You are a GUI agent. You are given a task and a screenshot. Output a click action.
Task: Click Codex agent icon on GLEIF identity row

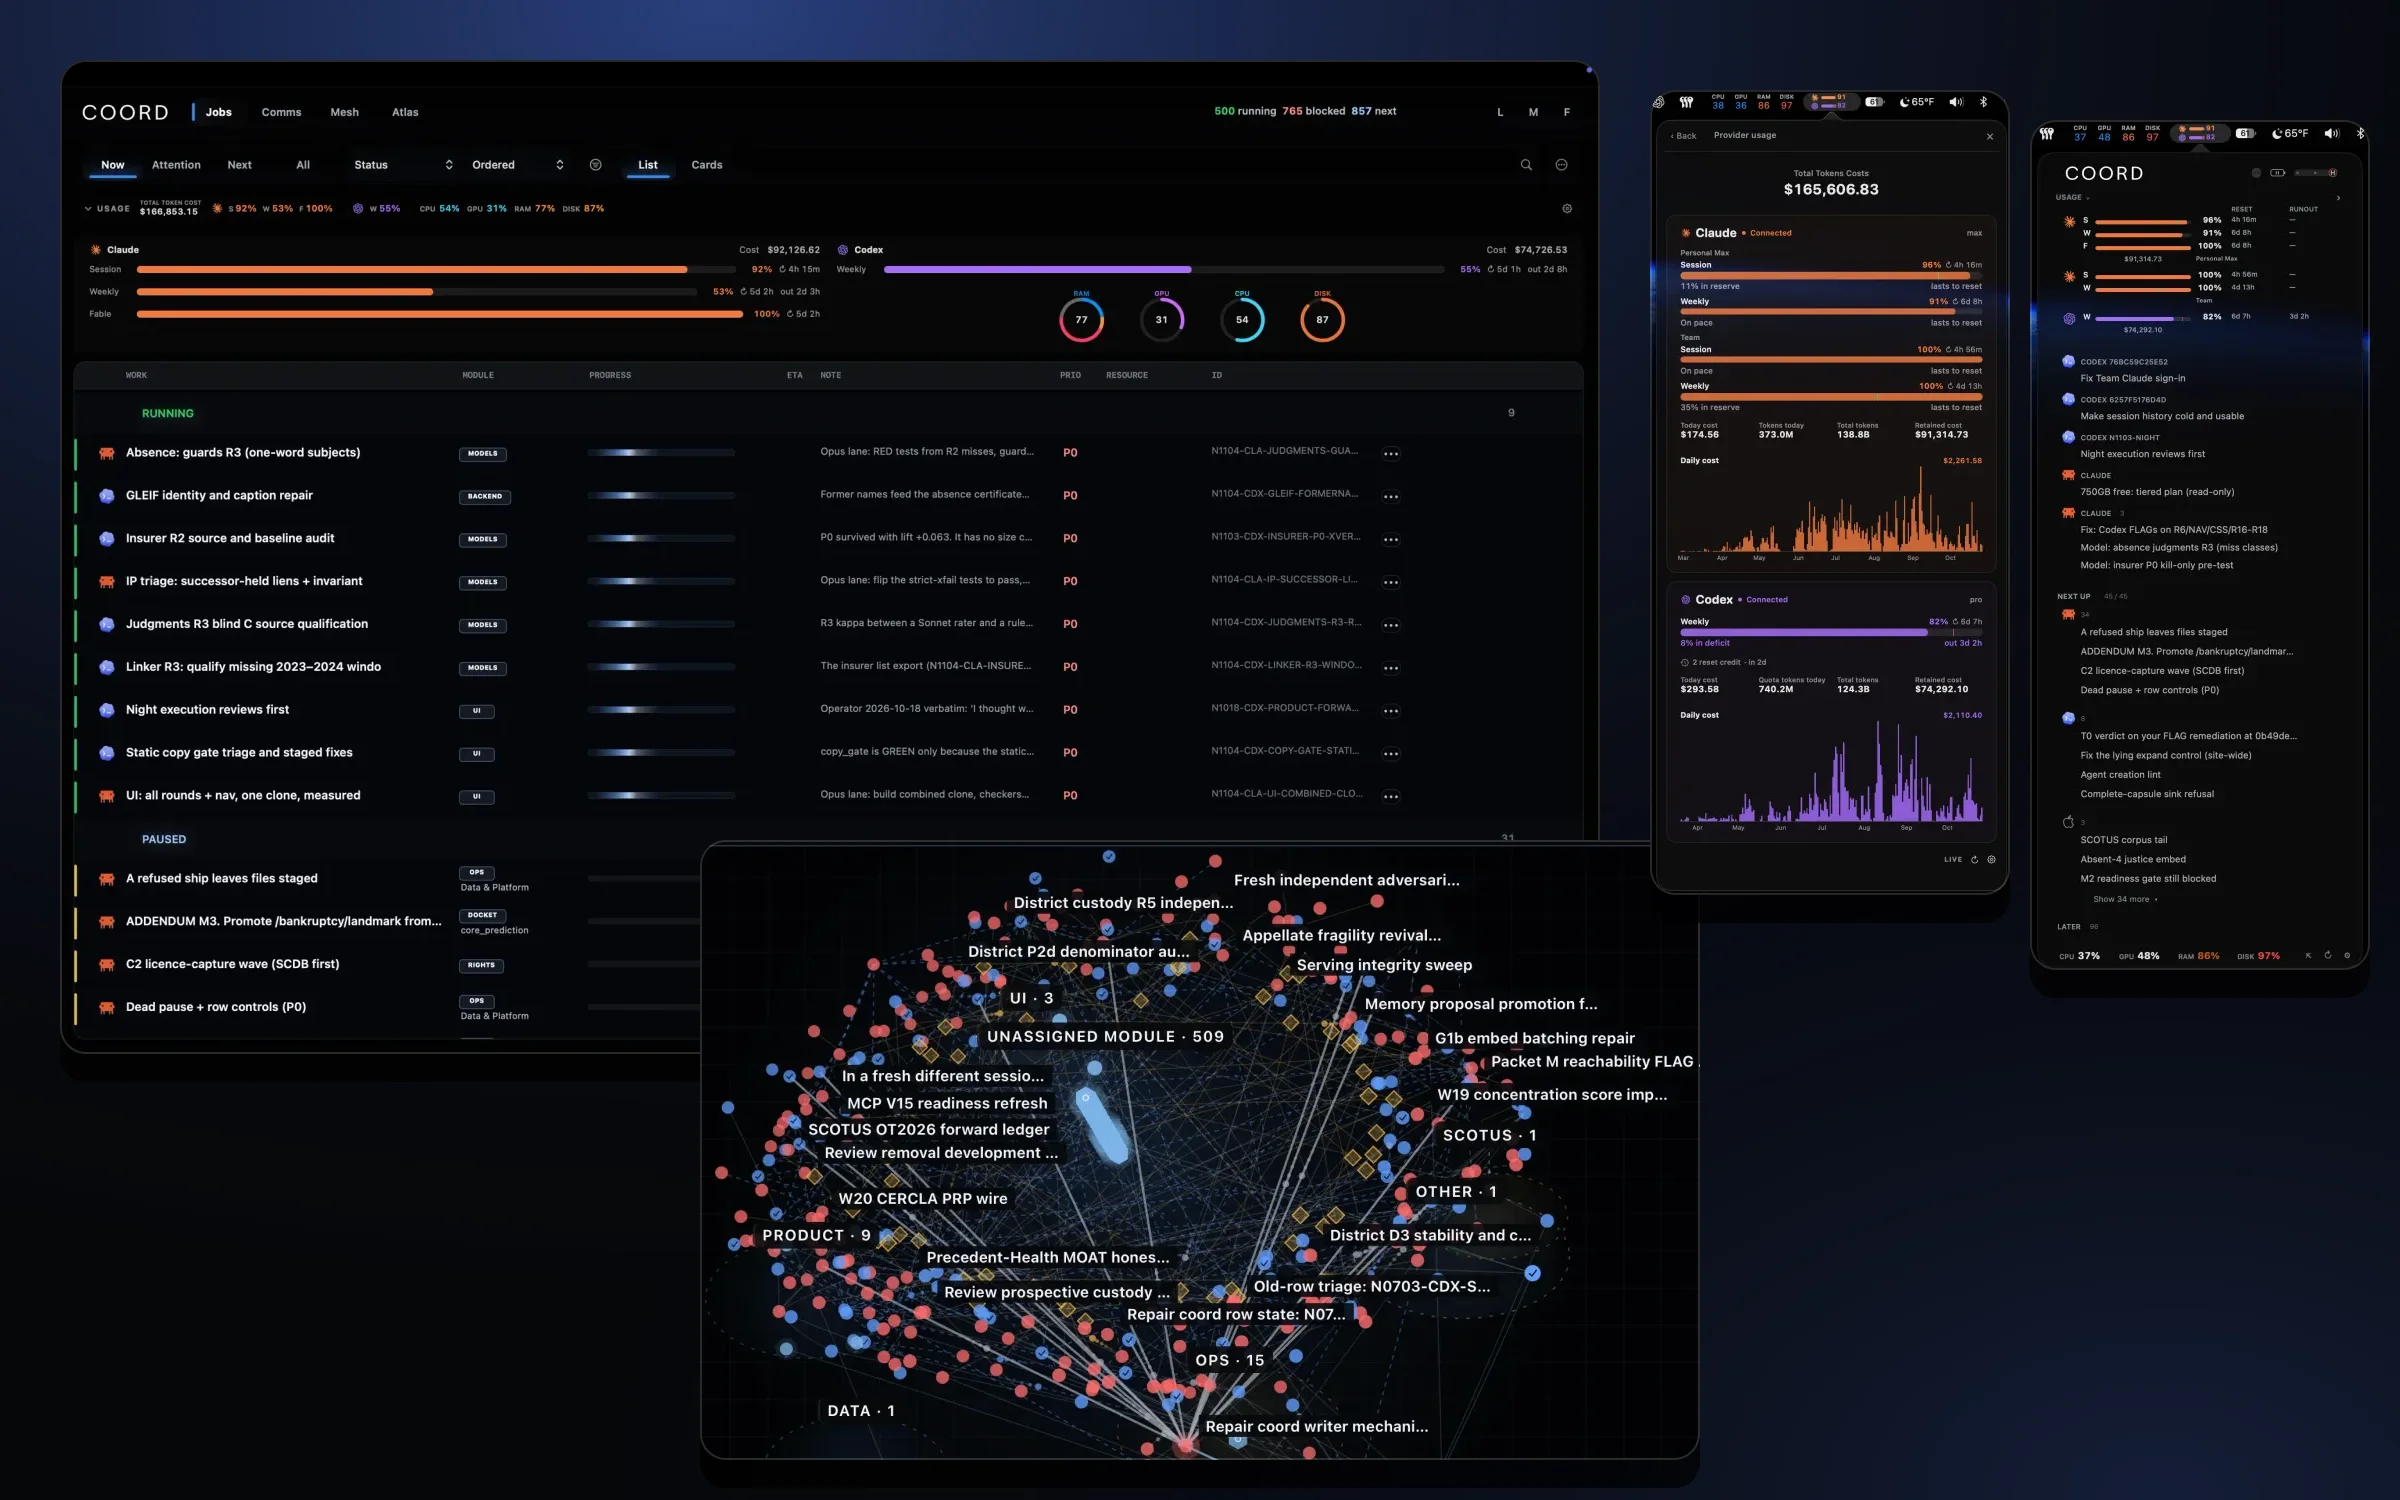click(106, 496)
